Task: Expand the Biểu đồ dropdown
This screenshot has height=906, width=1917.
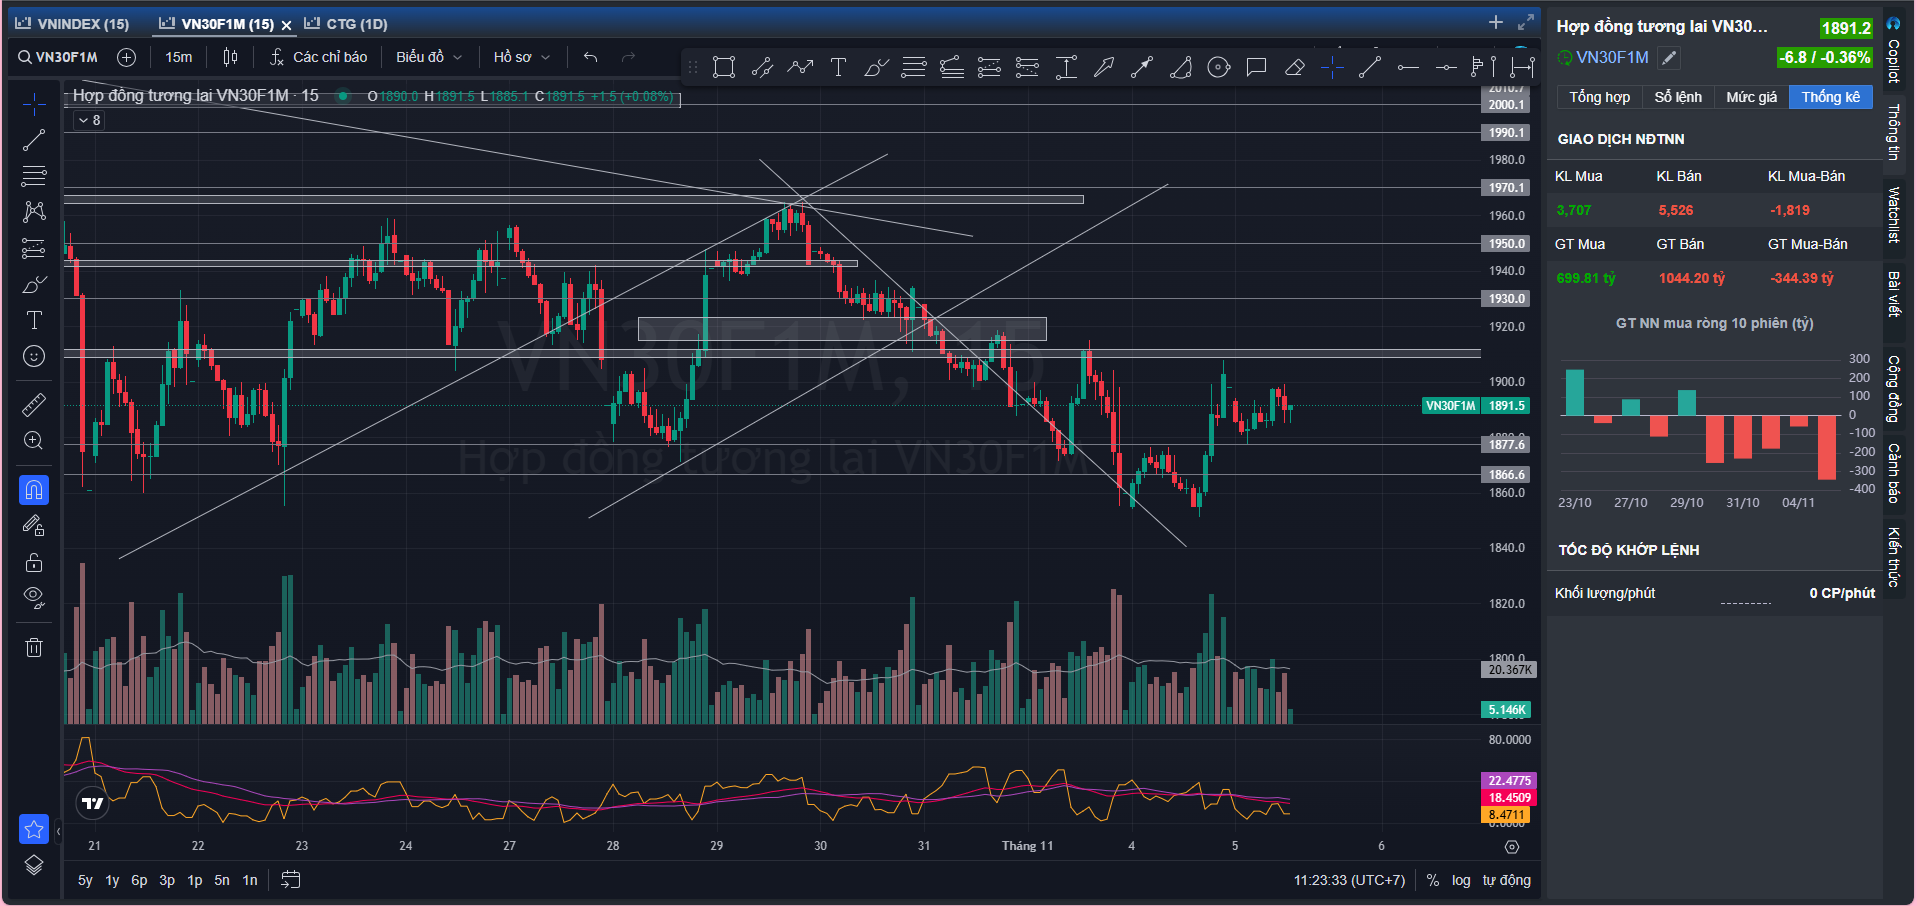Action: pos(429,57)
